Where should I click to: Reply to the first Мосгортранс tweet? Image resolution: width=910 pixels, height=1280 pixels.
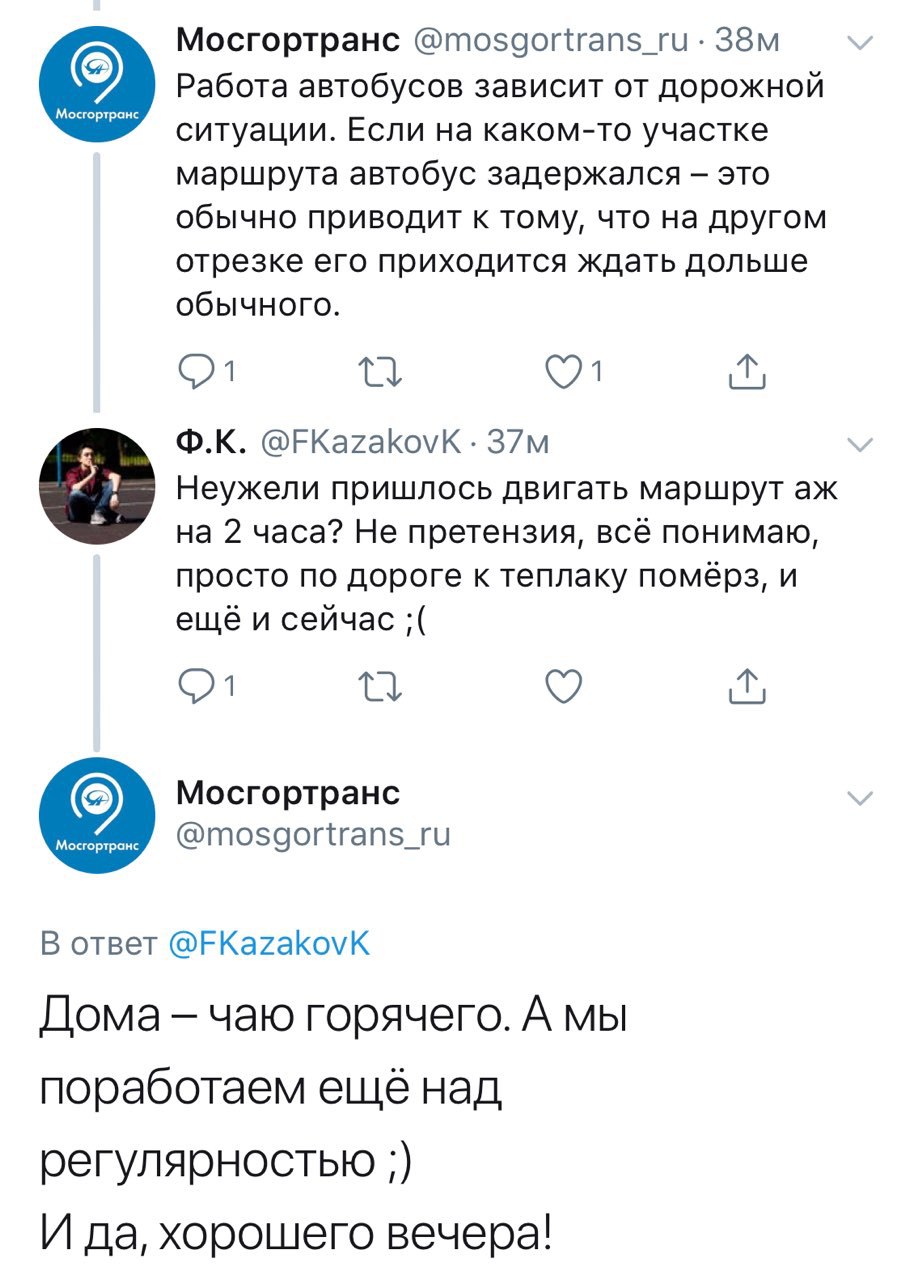(x=194, y=371)
